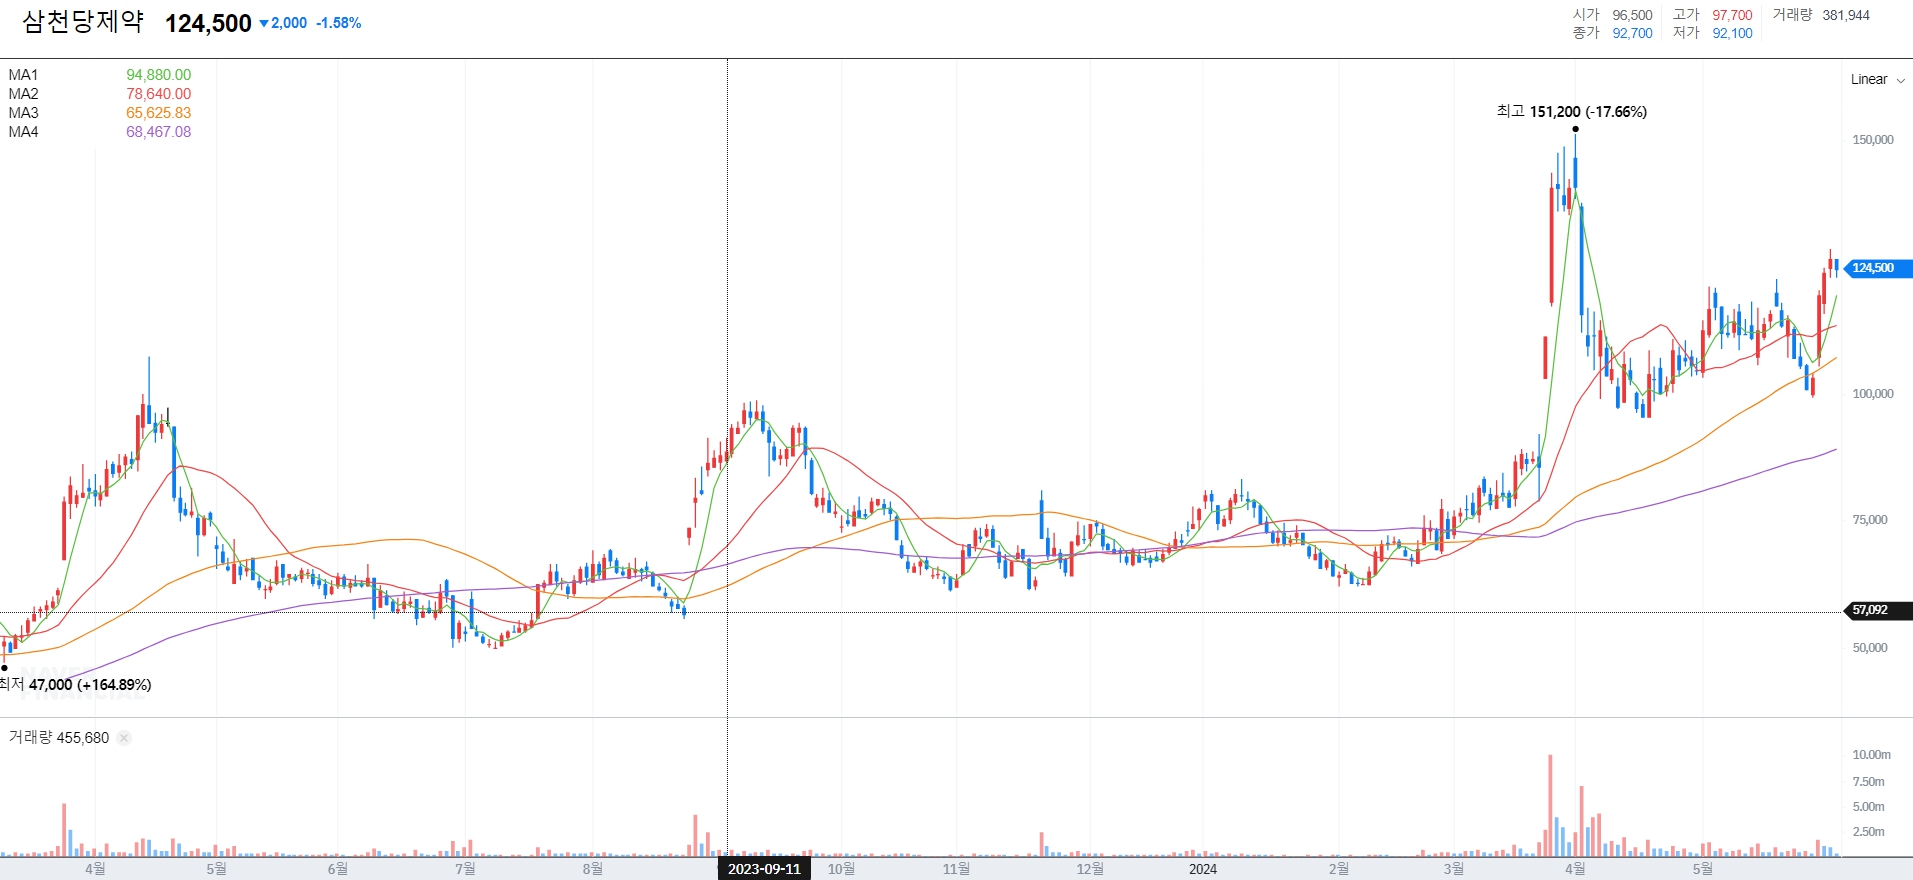Click the MA3 value 65,625.83

pyautogui.click(x=158, y=113)
